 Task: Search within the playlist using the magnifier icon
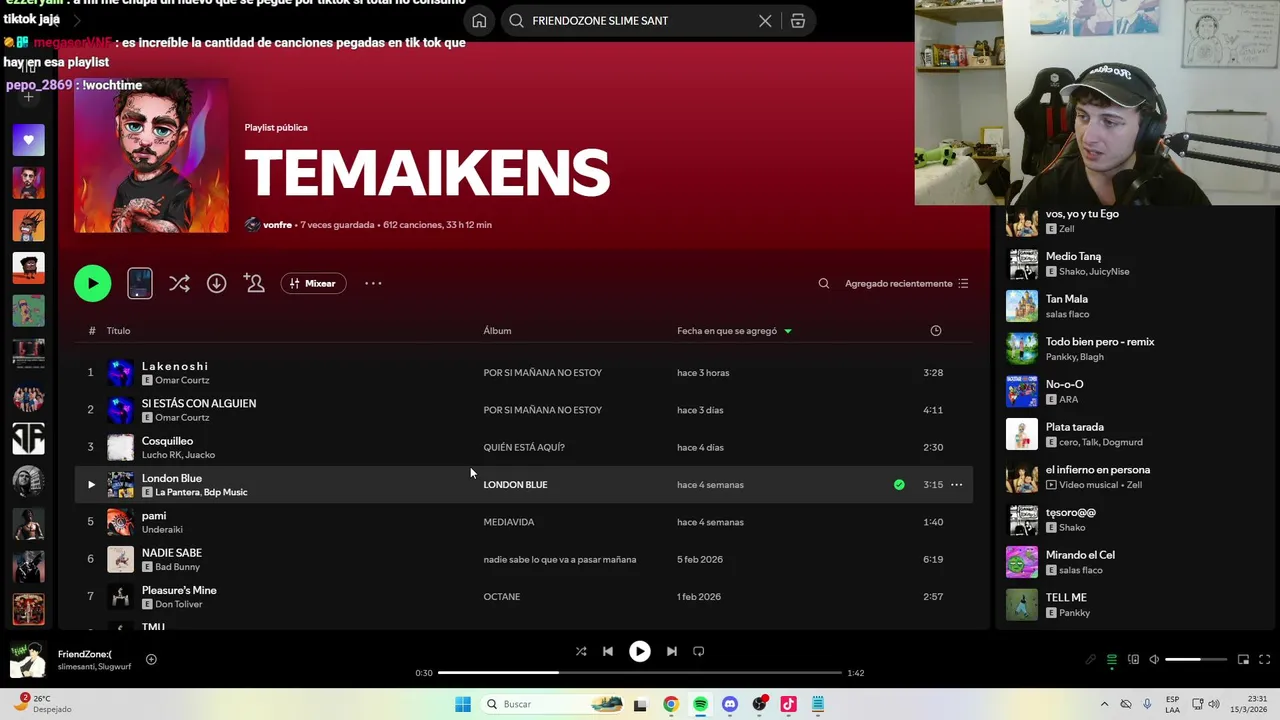point(824,283)
